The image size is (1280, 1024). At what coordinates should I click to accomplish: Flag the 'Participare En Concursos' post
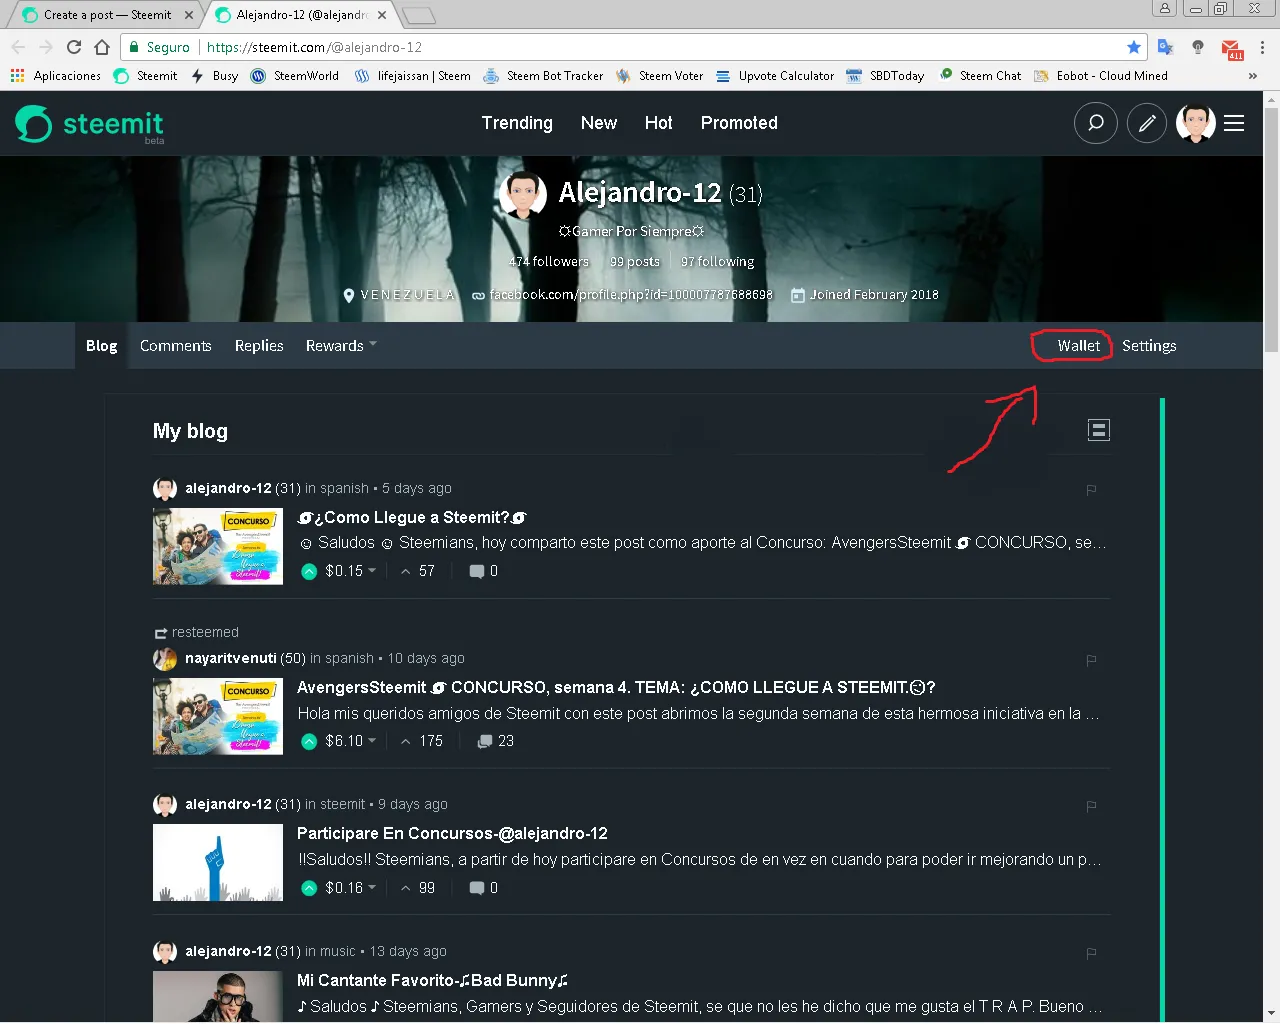pos(1091,806)
